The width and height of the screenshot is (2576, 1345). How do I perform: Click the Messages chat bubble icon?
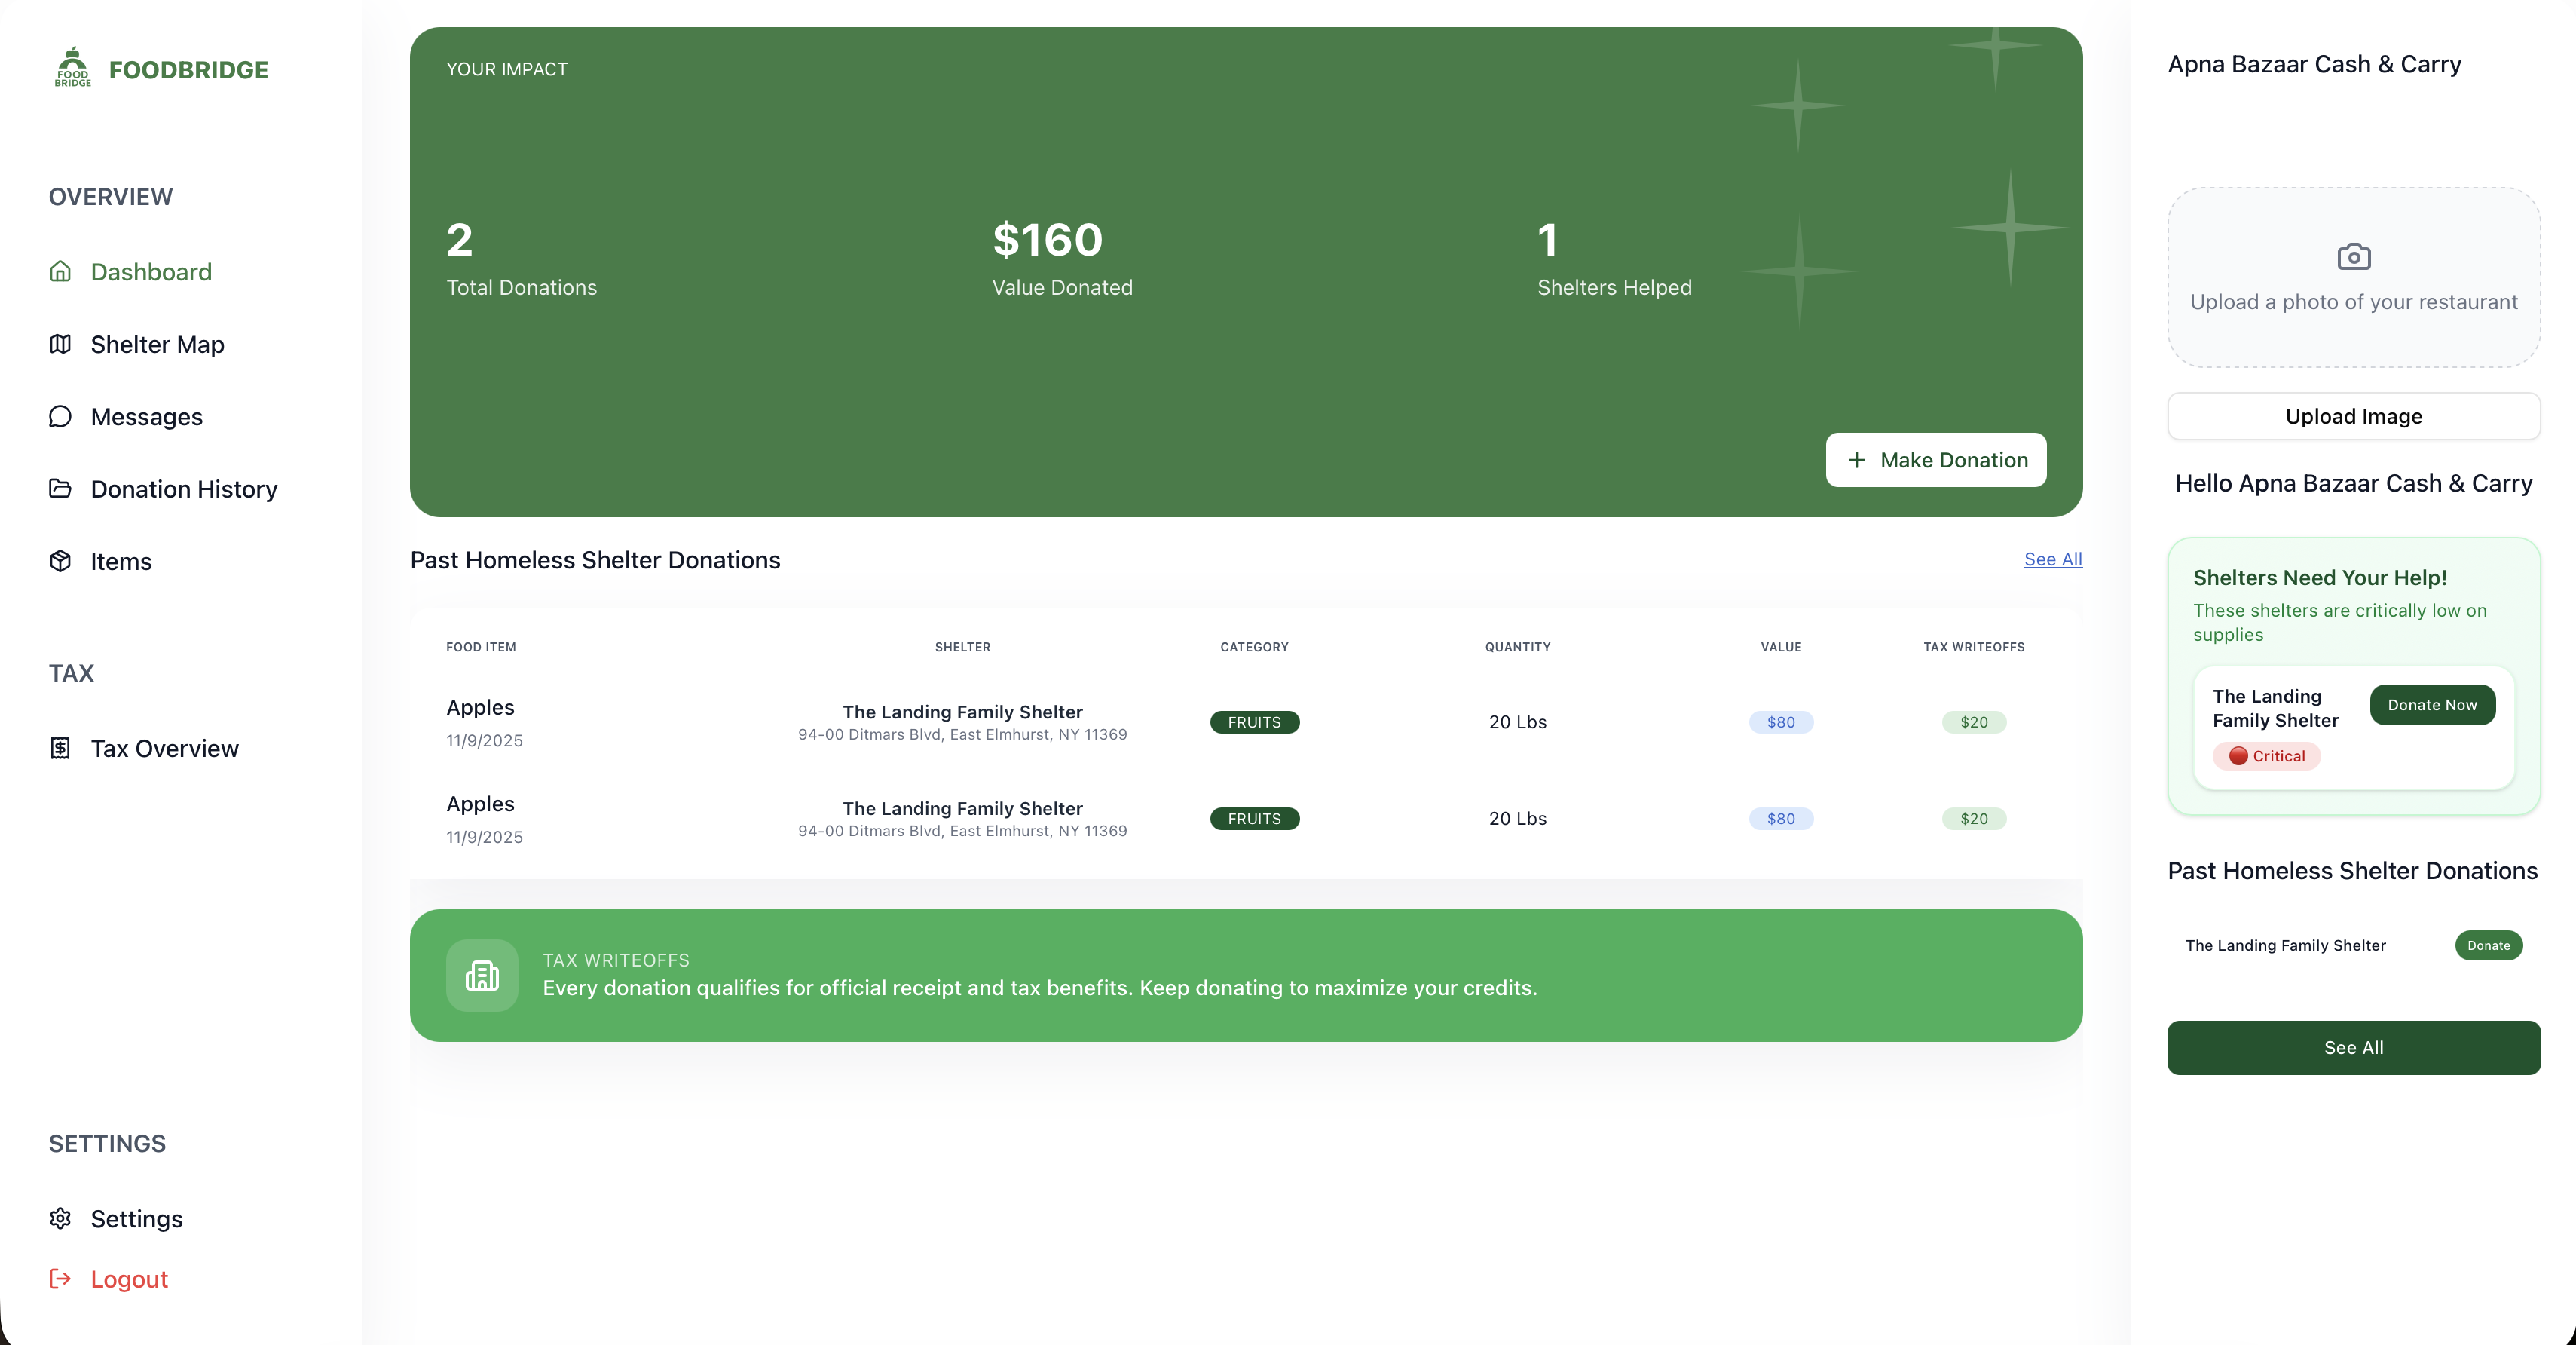click(x=60, y=416)
